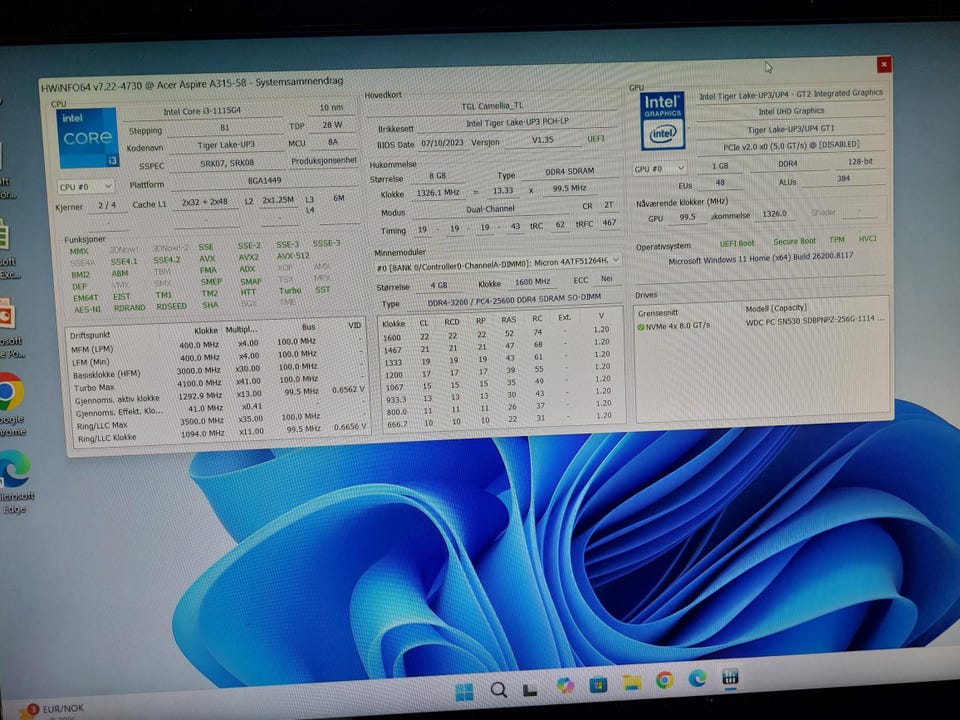
Task: Click the Tiger Lake-UP3 codename field
Action: point(226,146)
